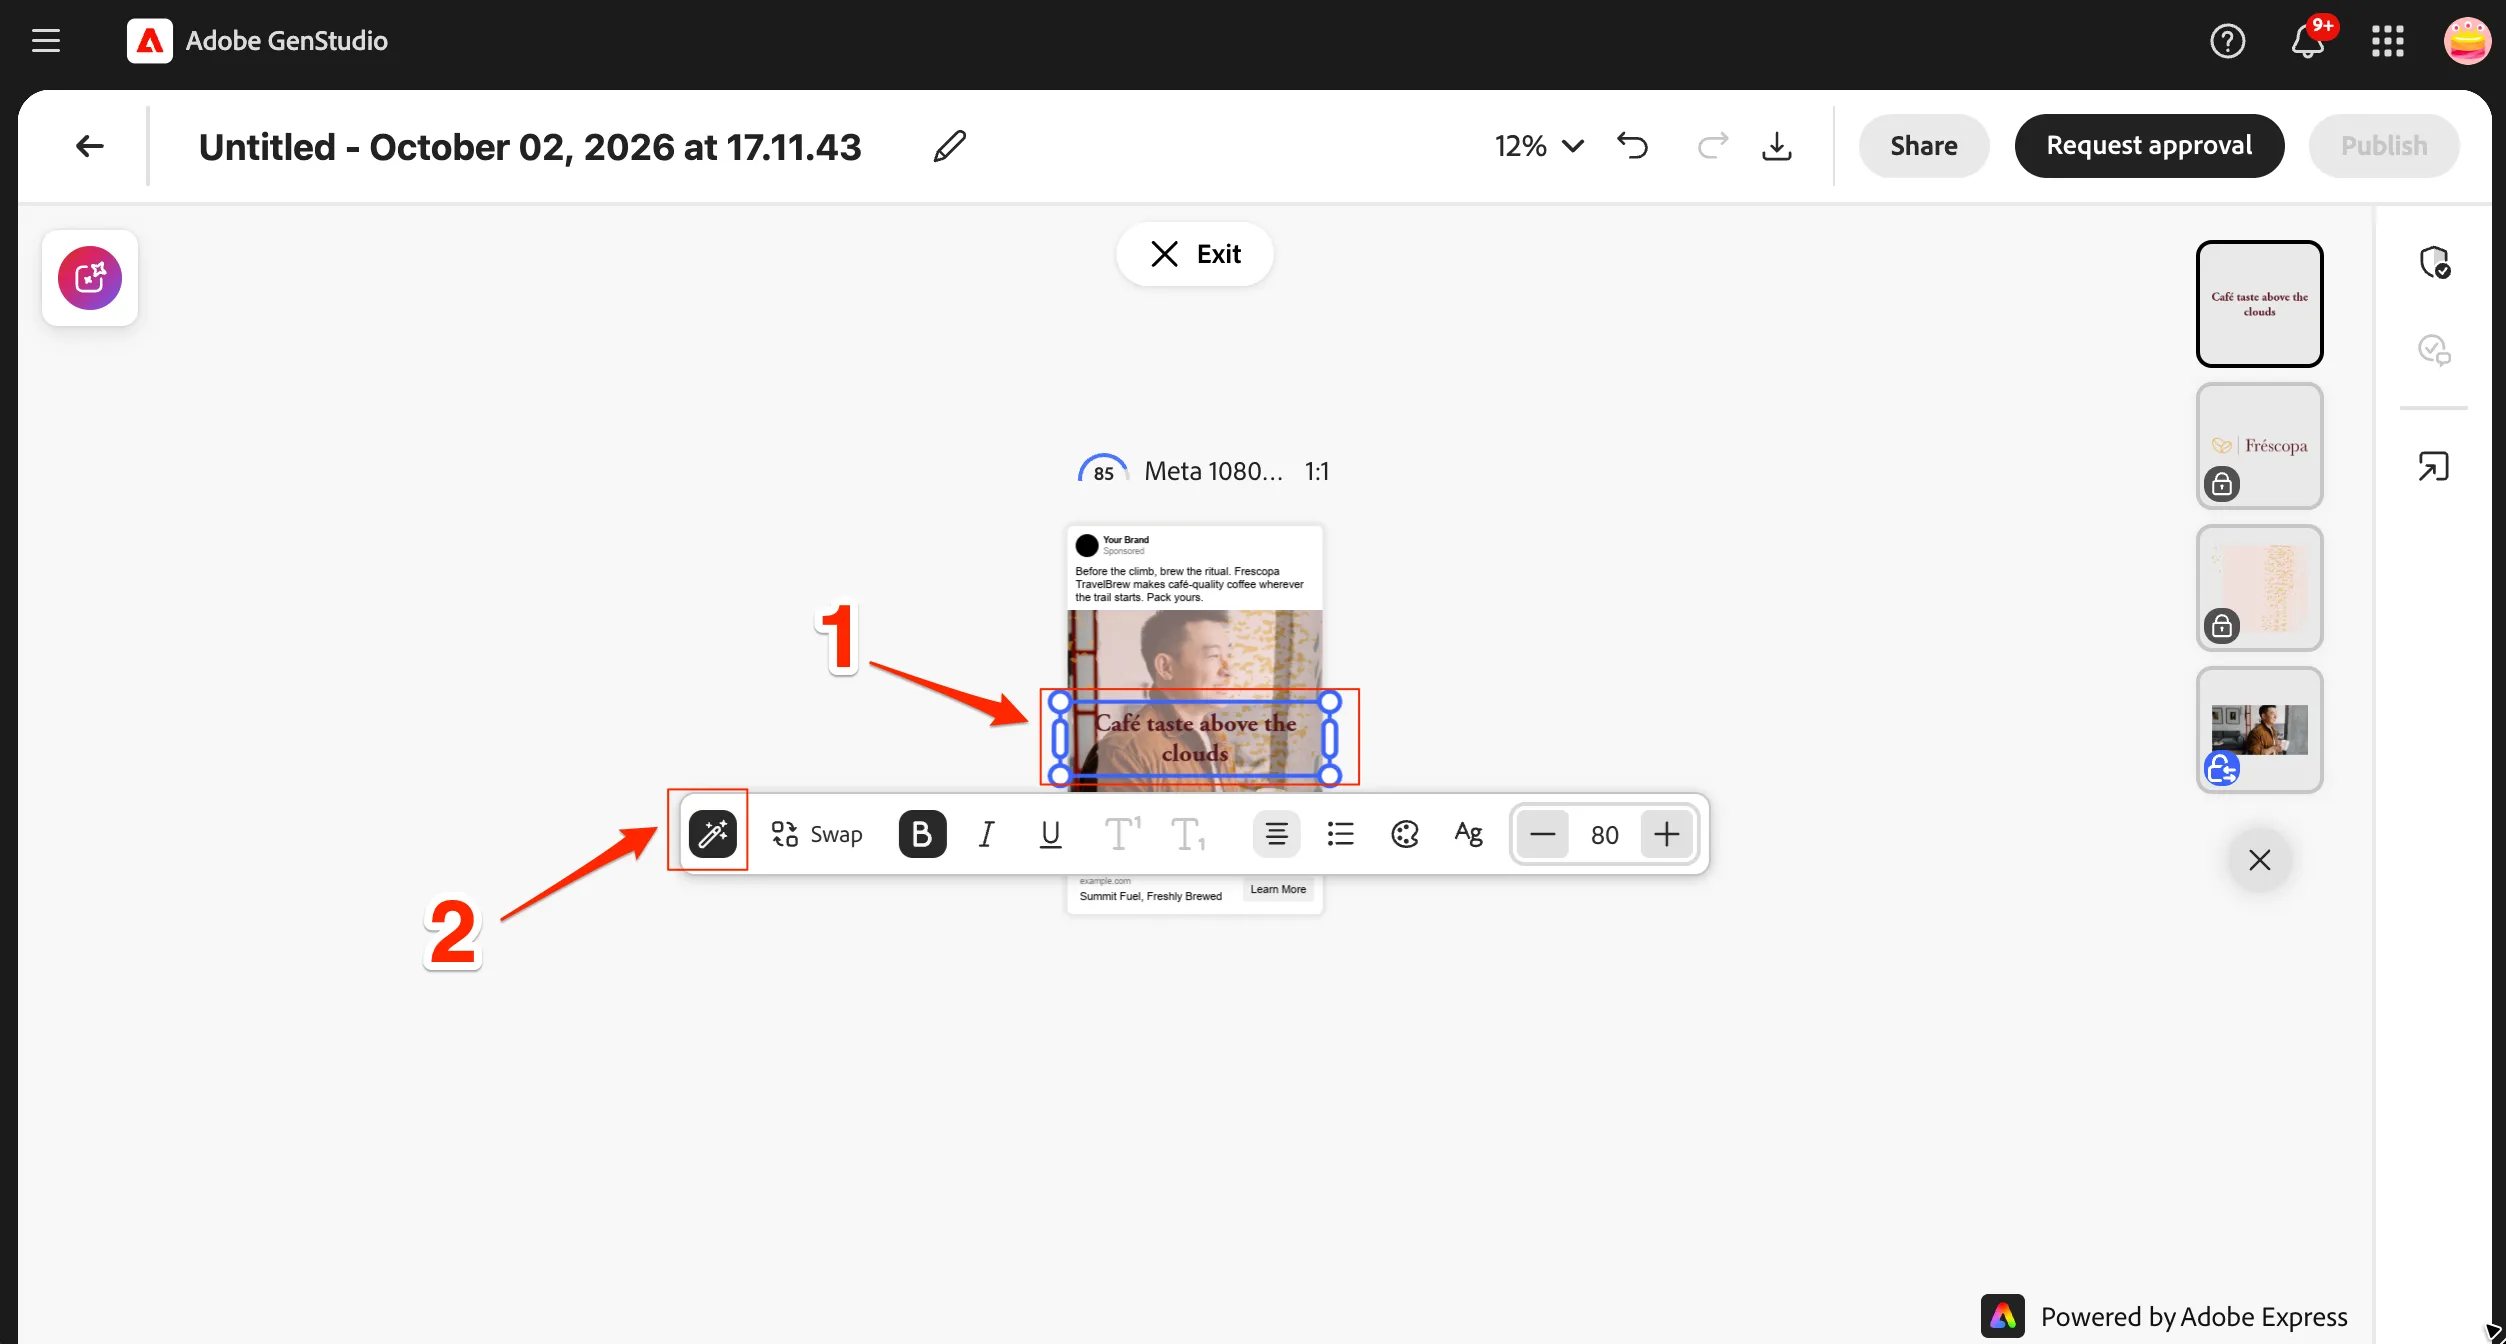2506x1344 pixels.
Task: Click the Share button
Action: [1923, 146]
